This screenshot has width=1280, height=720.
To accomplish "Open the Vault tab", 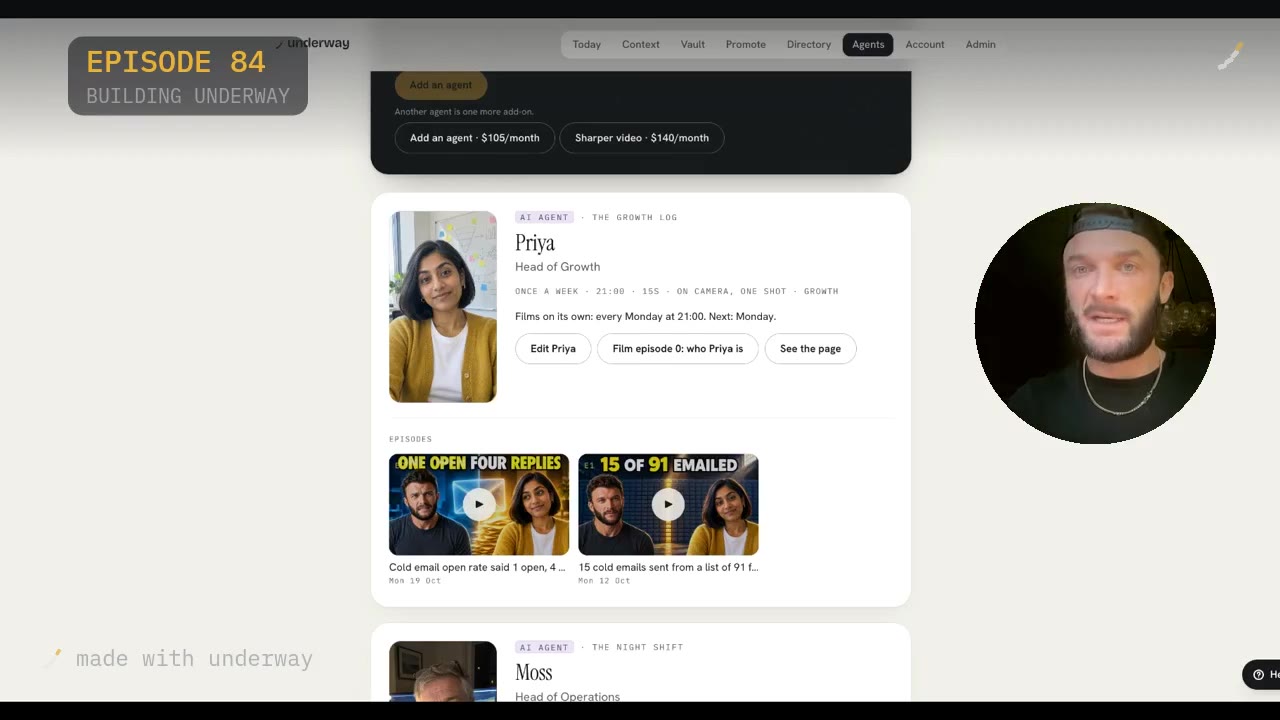I will pyautogui.click(x=693, y=44).
